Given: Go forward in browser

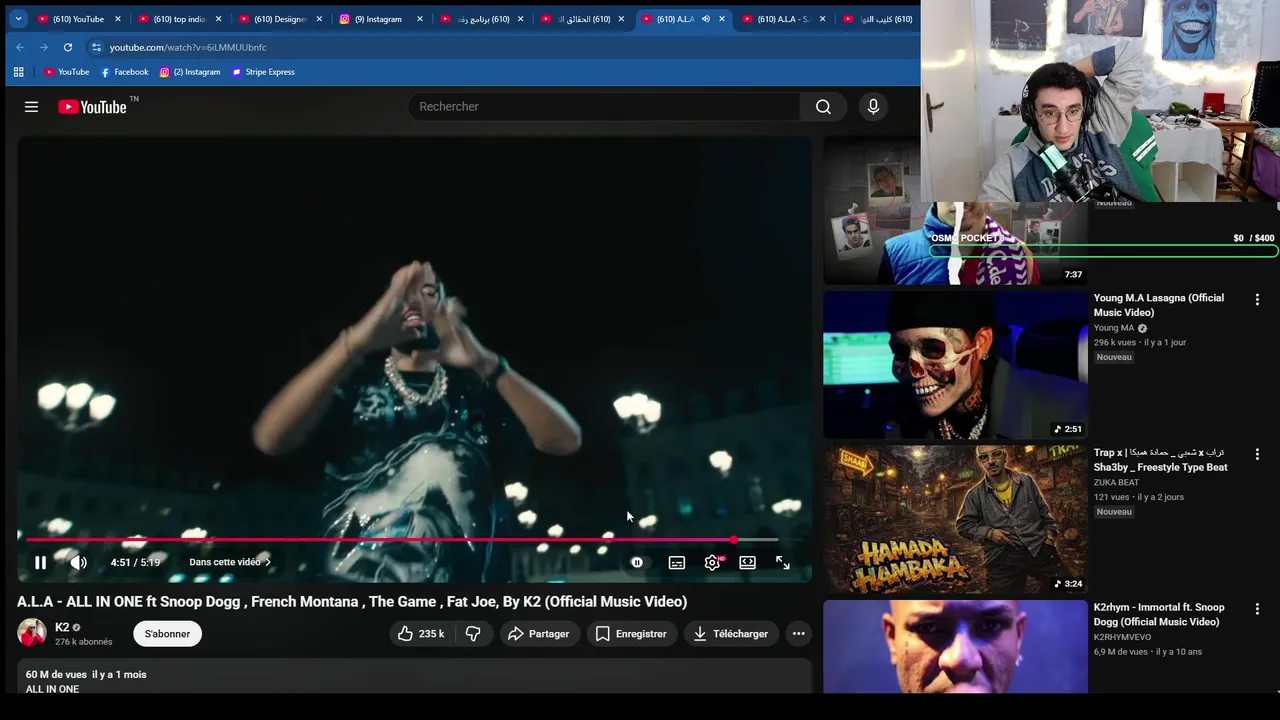Looking at the screenshot, I should click(43, 47).
